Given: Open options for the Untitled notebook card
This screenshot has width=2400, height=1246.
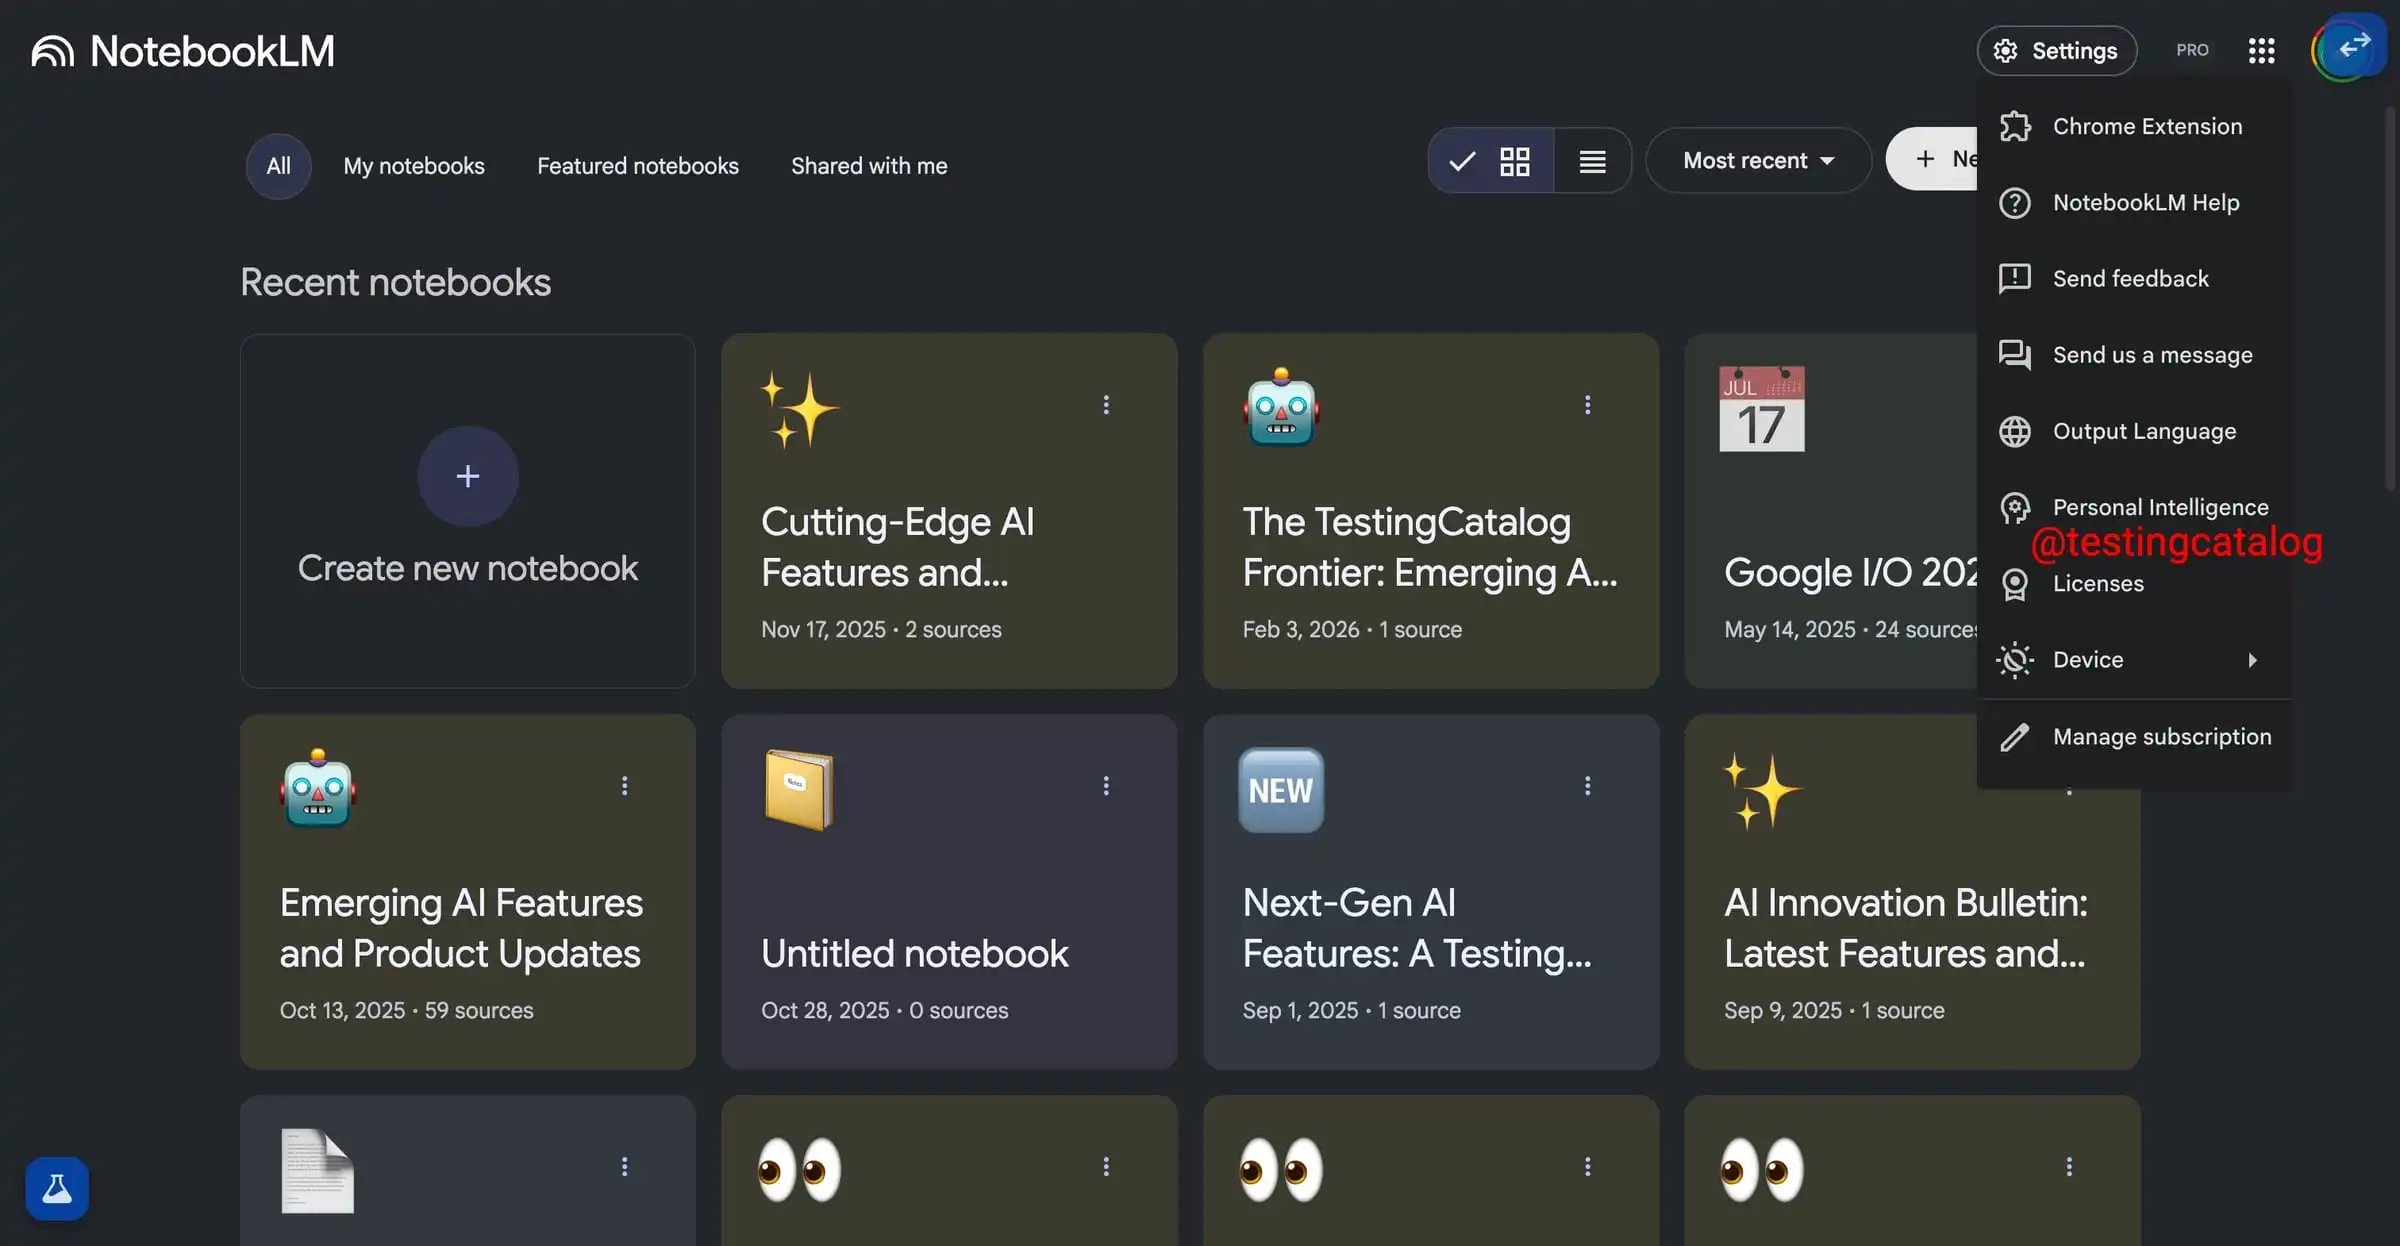Looking at the screenshot, I should [1106, 786].
